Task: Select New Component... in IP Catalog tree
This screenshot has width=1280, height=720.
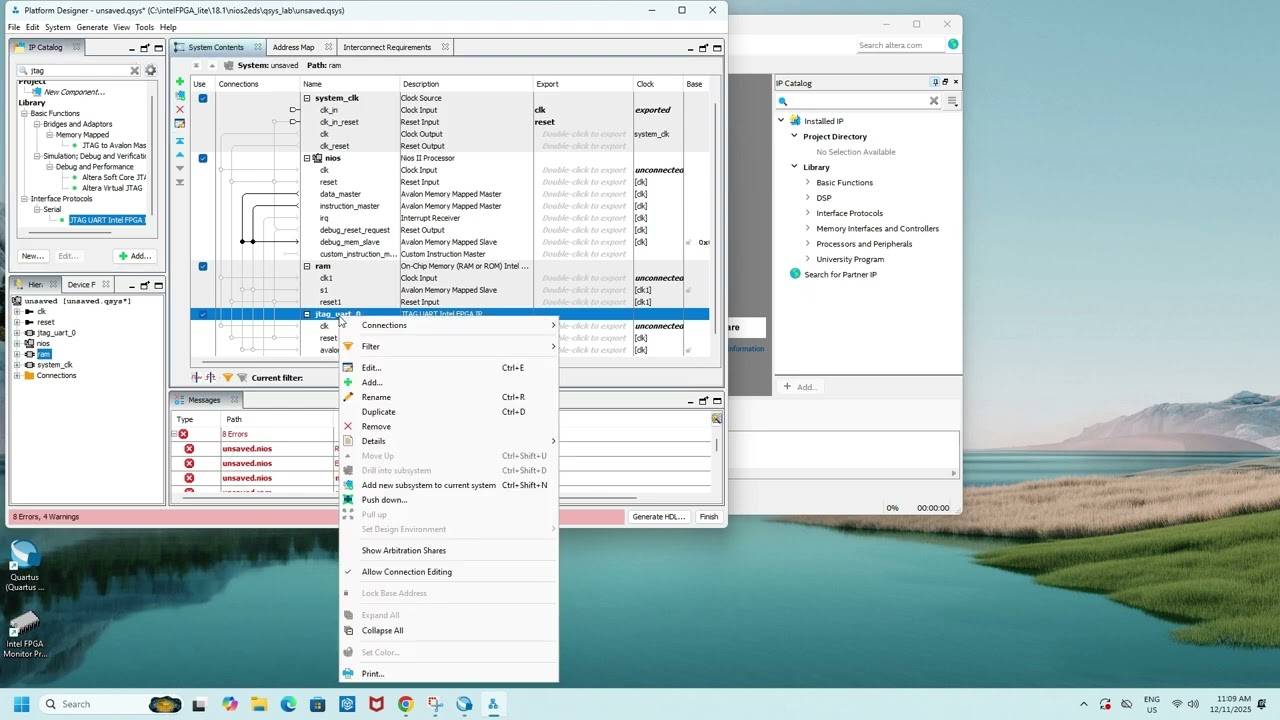Action: 73,92
